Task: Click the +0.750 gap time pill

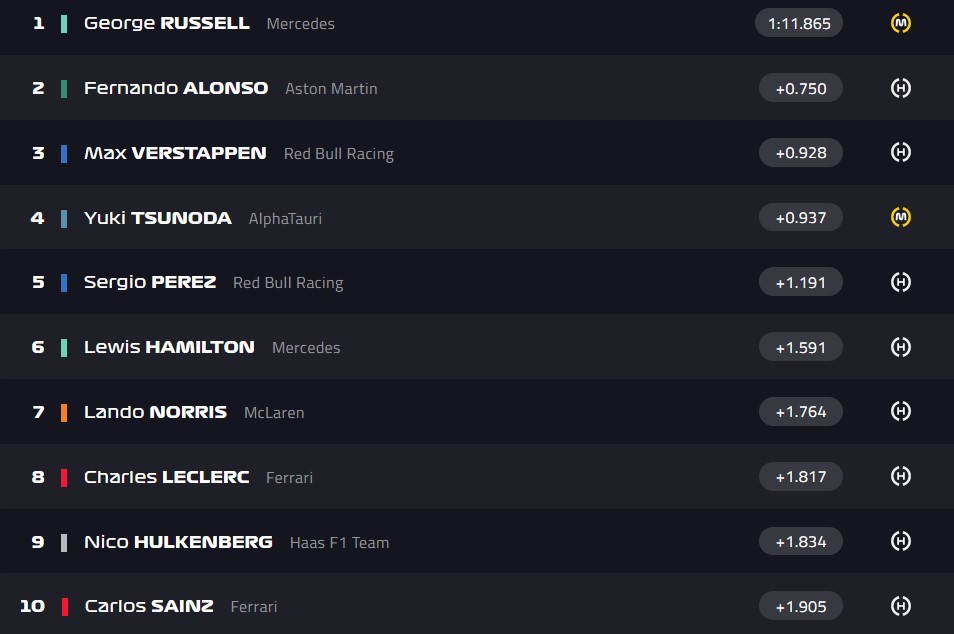Action: click(x=800, y=88)
